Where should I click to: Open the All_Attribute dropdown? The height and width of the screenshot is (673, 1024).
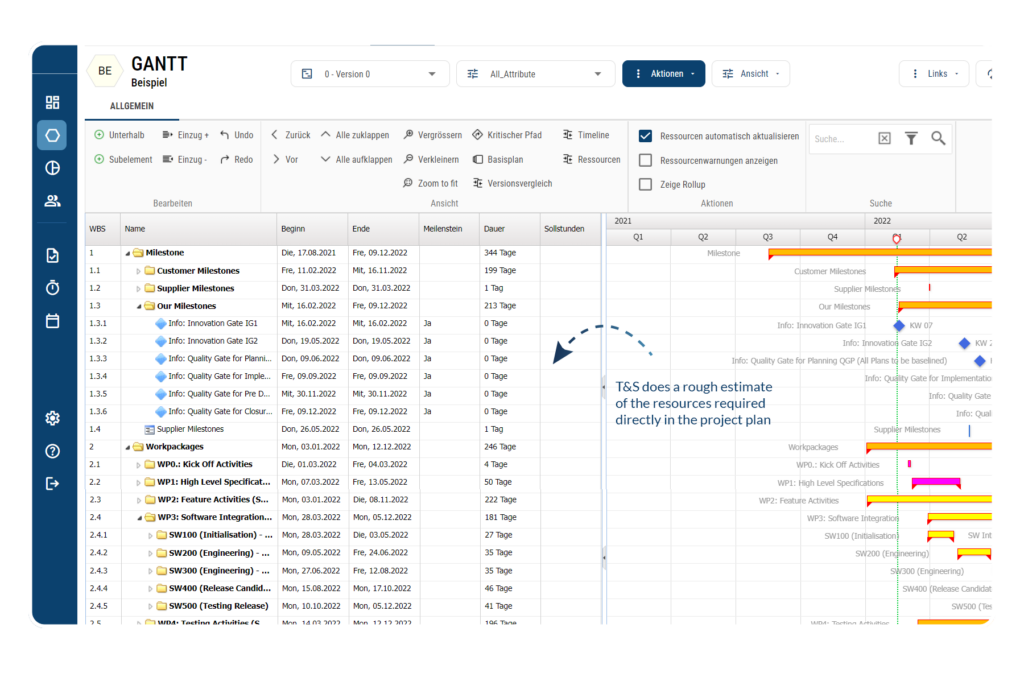(x=535, y=73)
